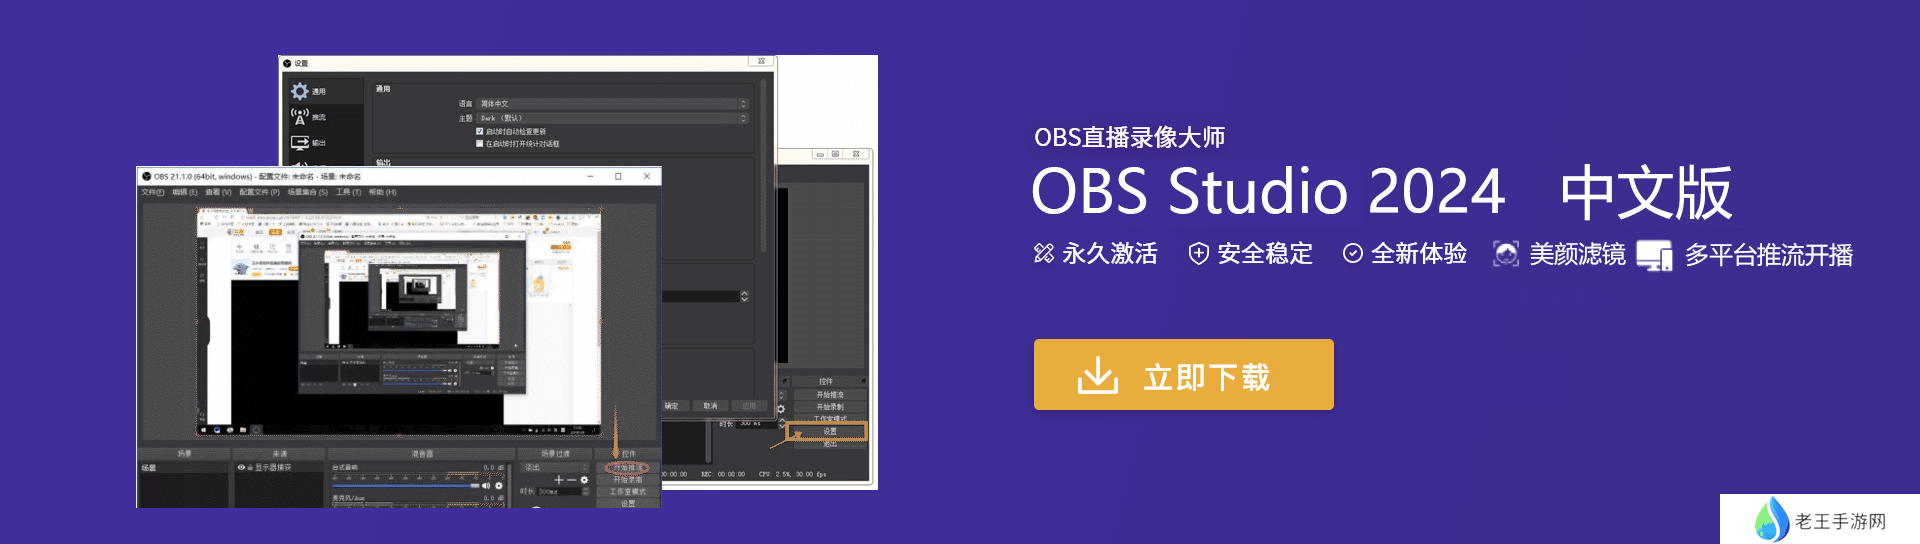Open the 语言 language dropdown
Viewport: 1920px width, 544px height.
[x=611, y=104]
